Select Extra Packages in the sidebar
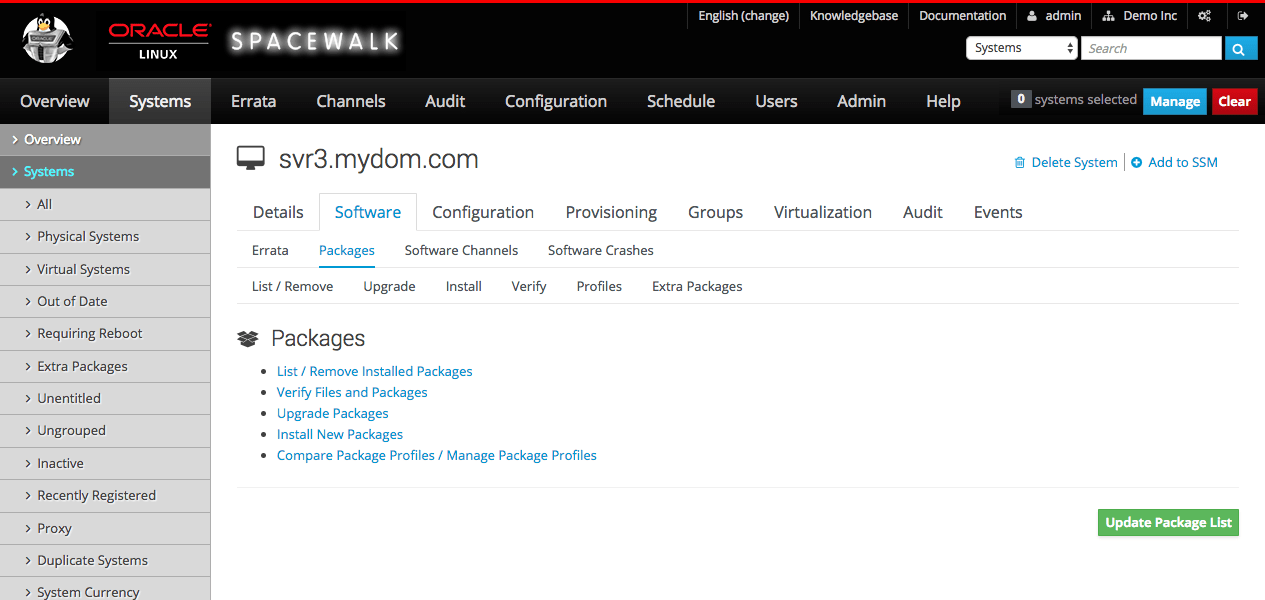1265x600 pixels. pyautogui.click(x=105, y=366)
